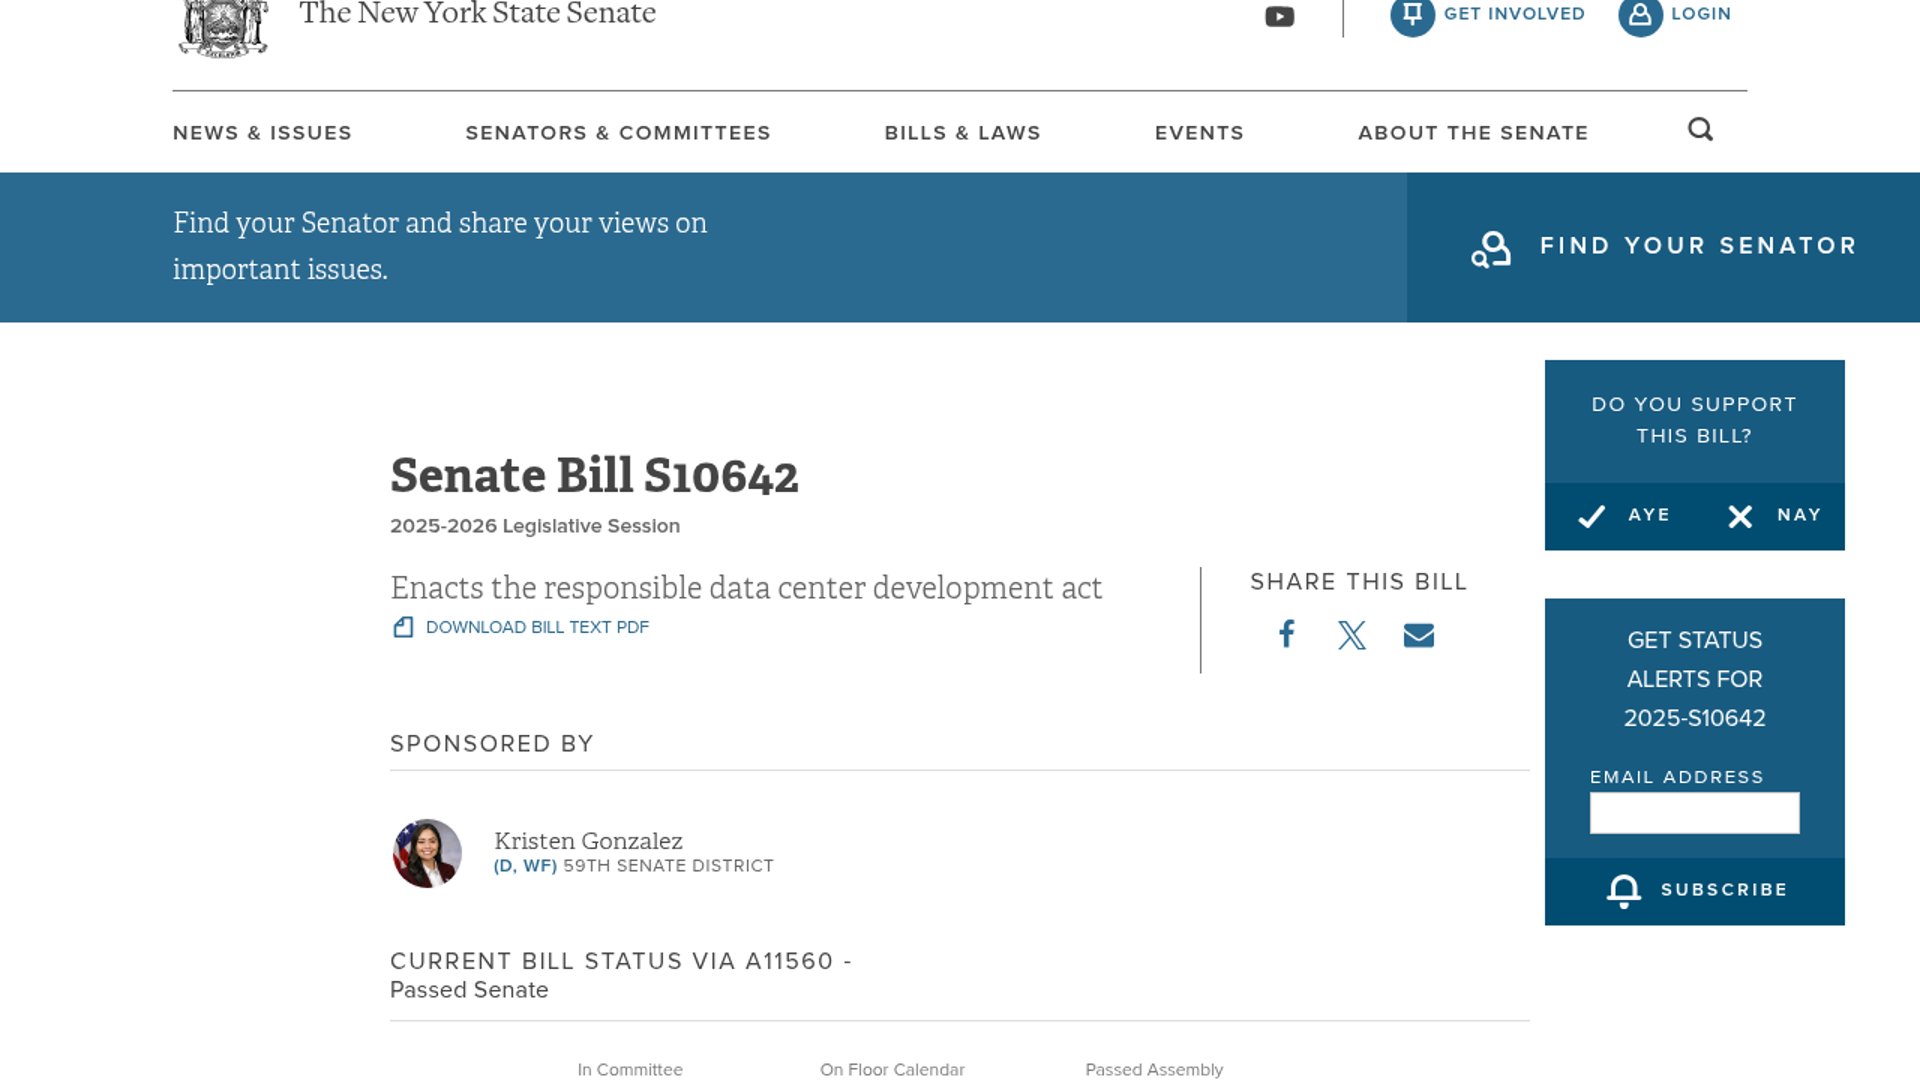Click the Get Involved pin icon

click(1412, 16)
